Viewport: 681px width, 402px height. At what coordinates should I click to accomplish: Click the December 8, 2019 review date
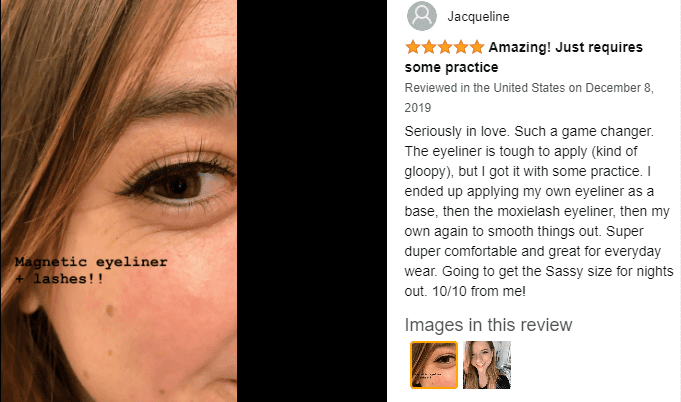pyautogui.click(x=529, y=98)
